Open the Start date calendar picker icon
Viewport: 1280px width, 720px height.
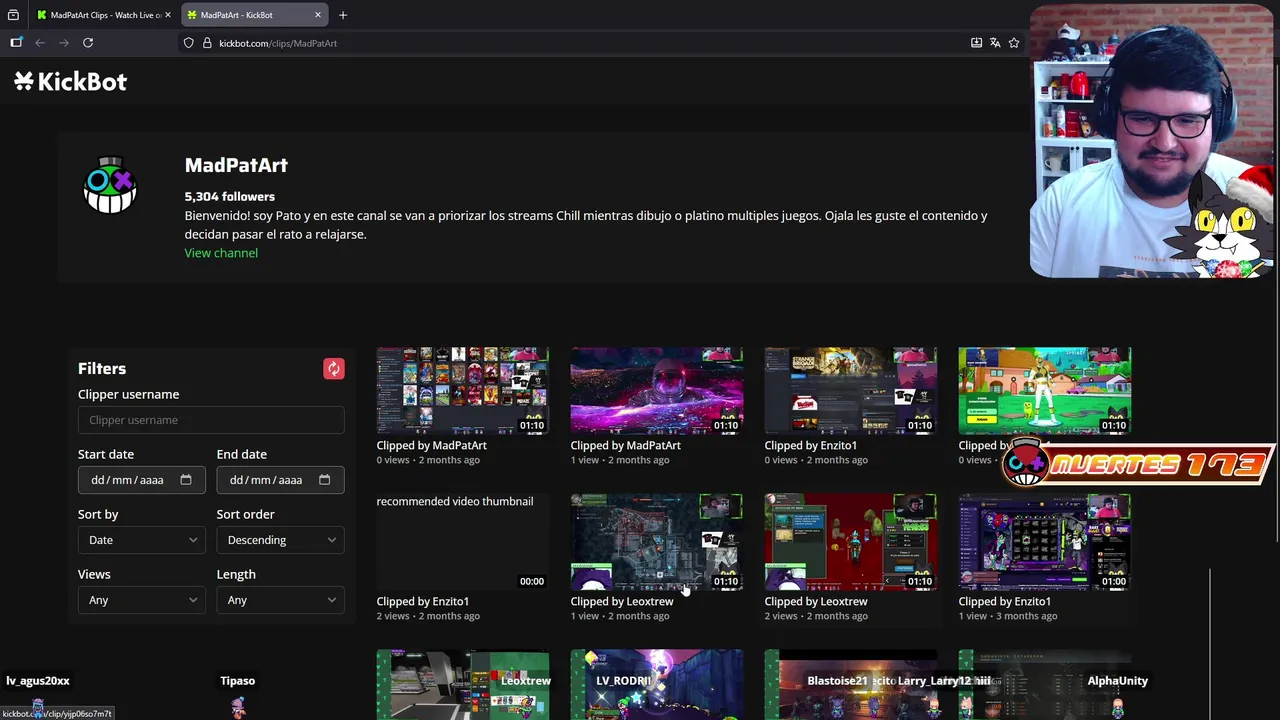click(x=186, y=480)
